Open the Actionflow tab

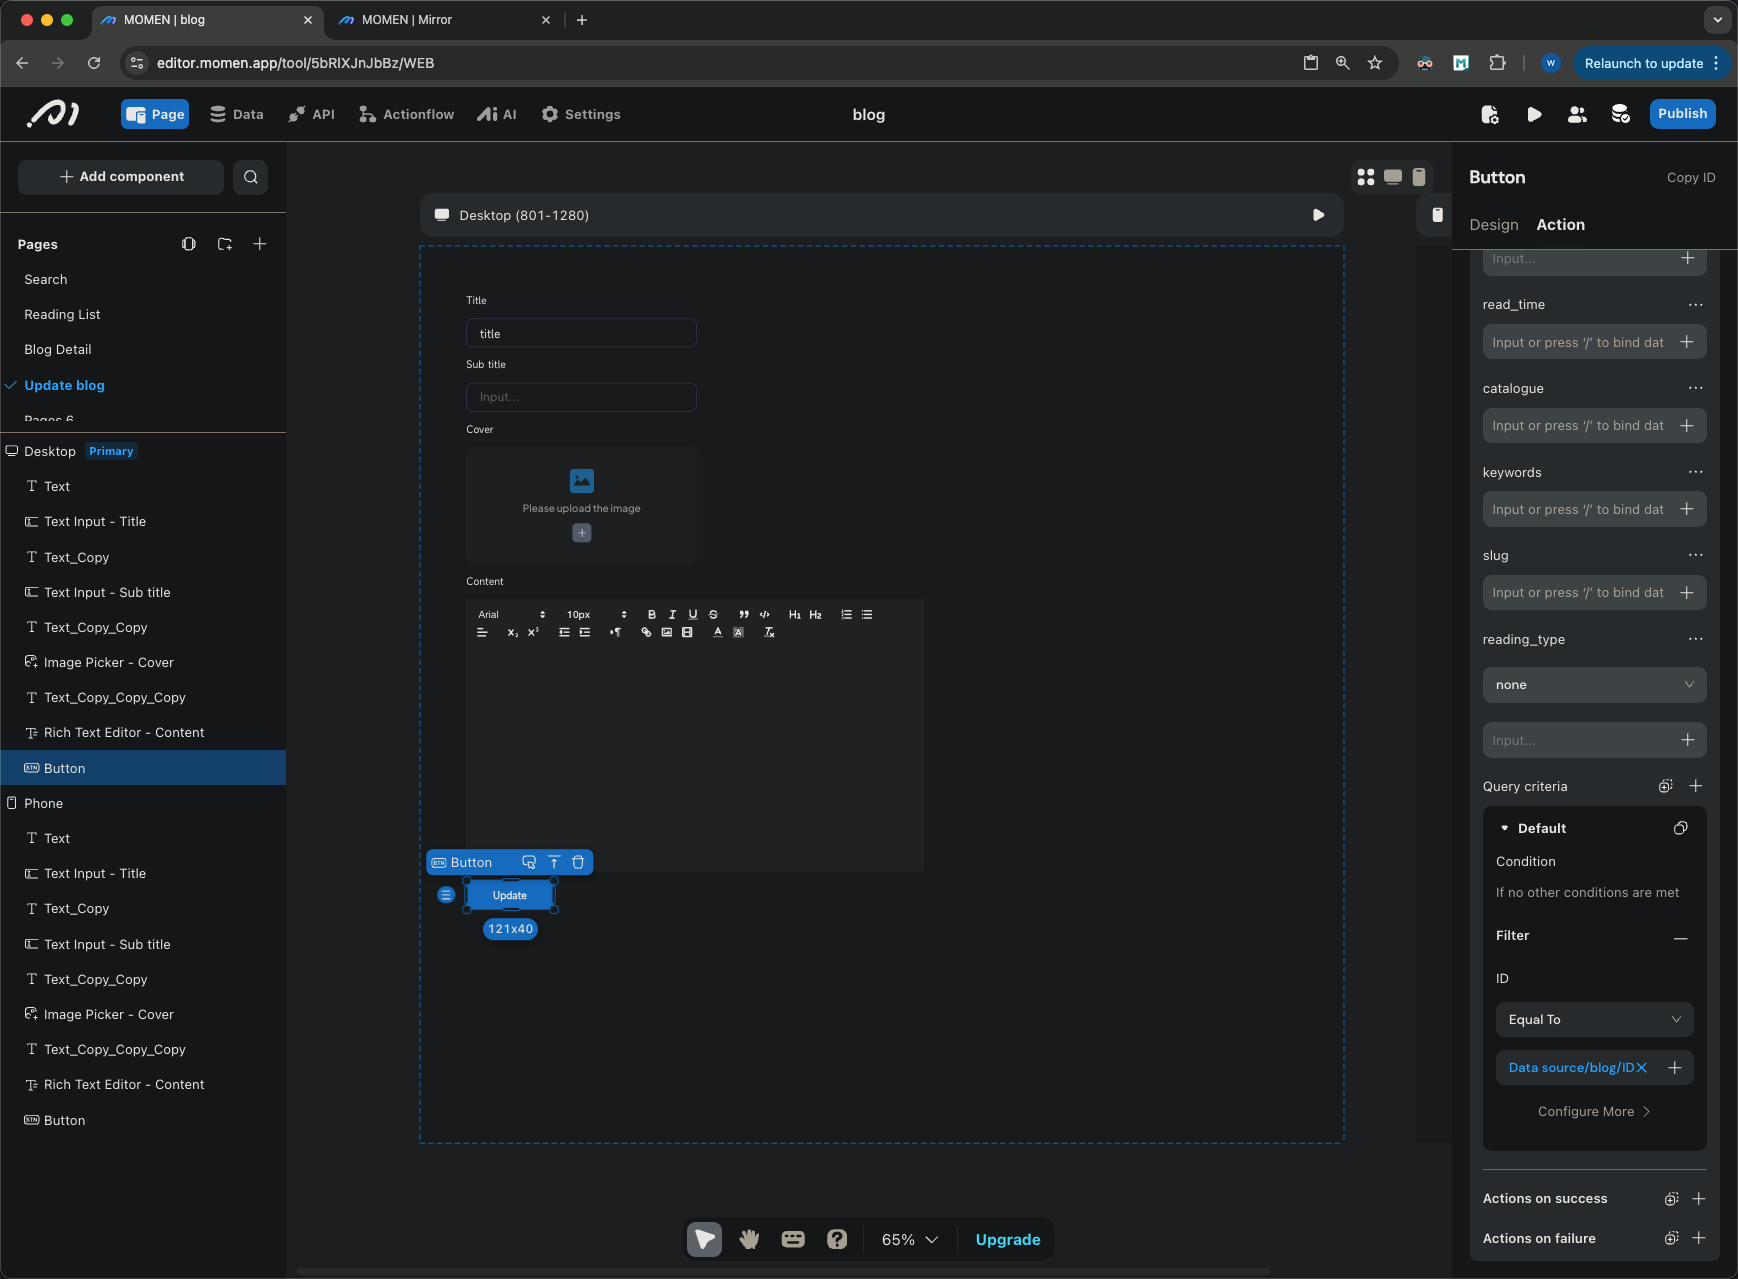(x=406, y=115)
